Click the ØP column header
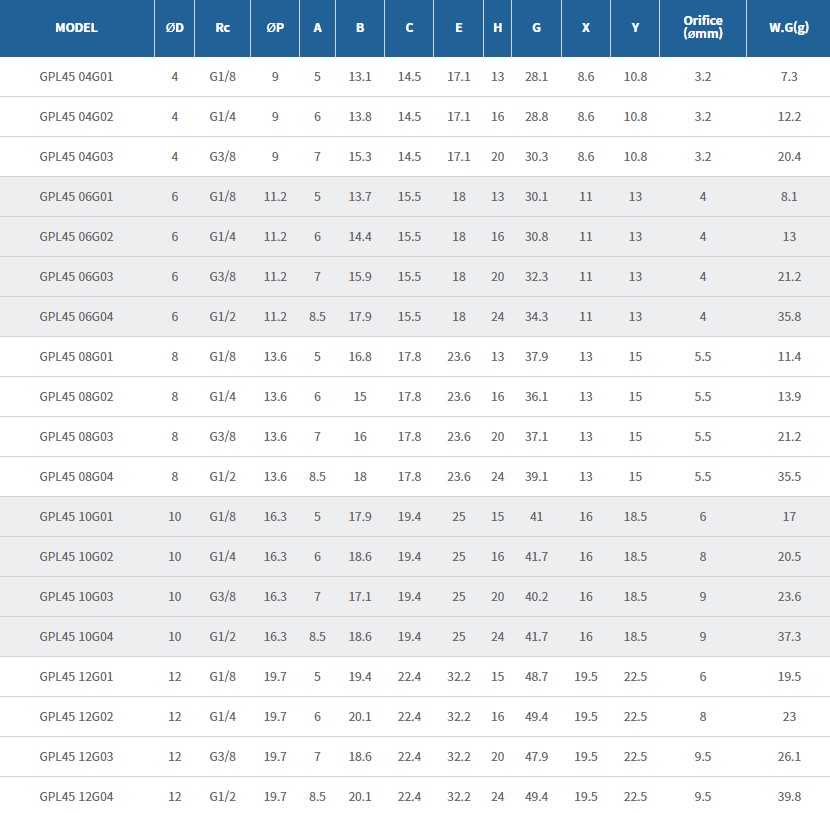 coord(275,28)
